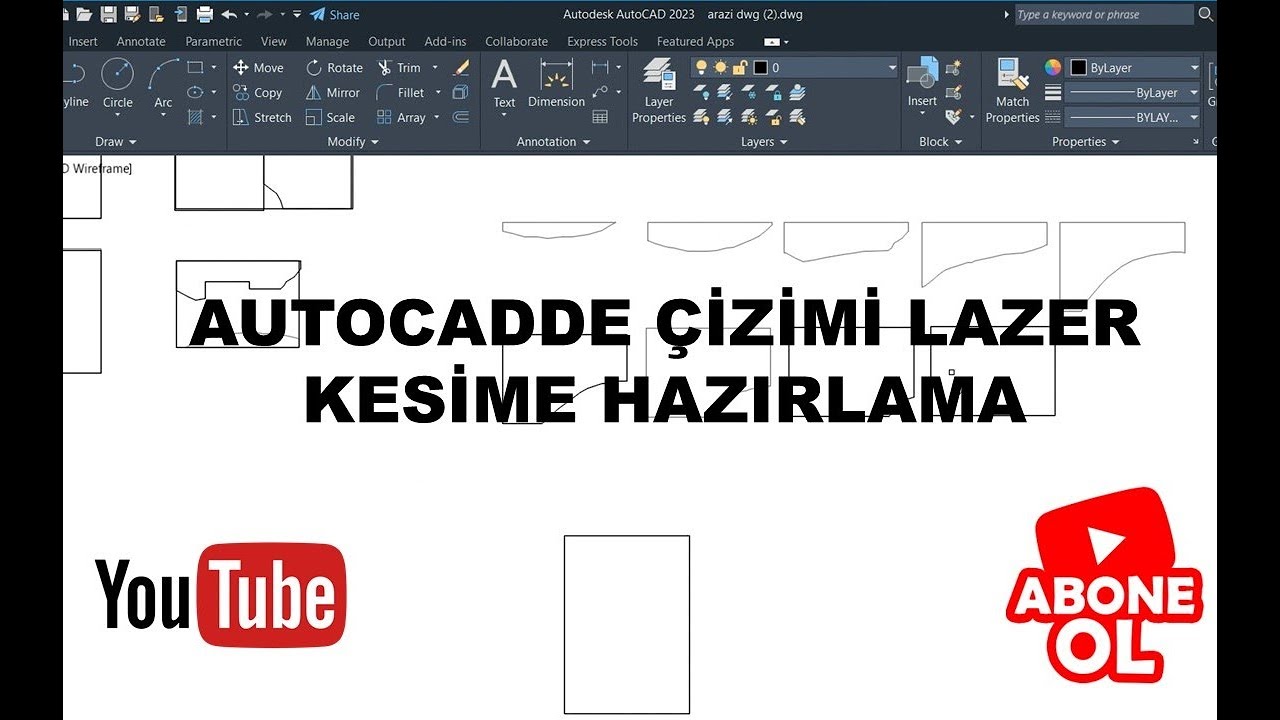This screenshot has height=720, width=1280.
Task: Click the Explode tool icon
Action: coord(461,92)
